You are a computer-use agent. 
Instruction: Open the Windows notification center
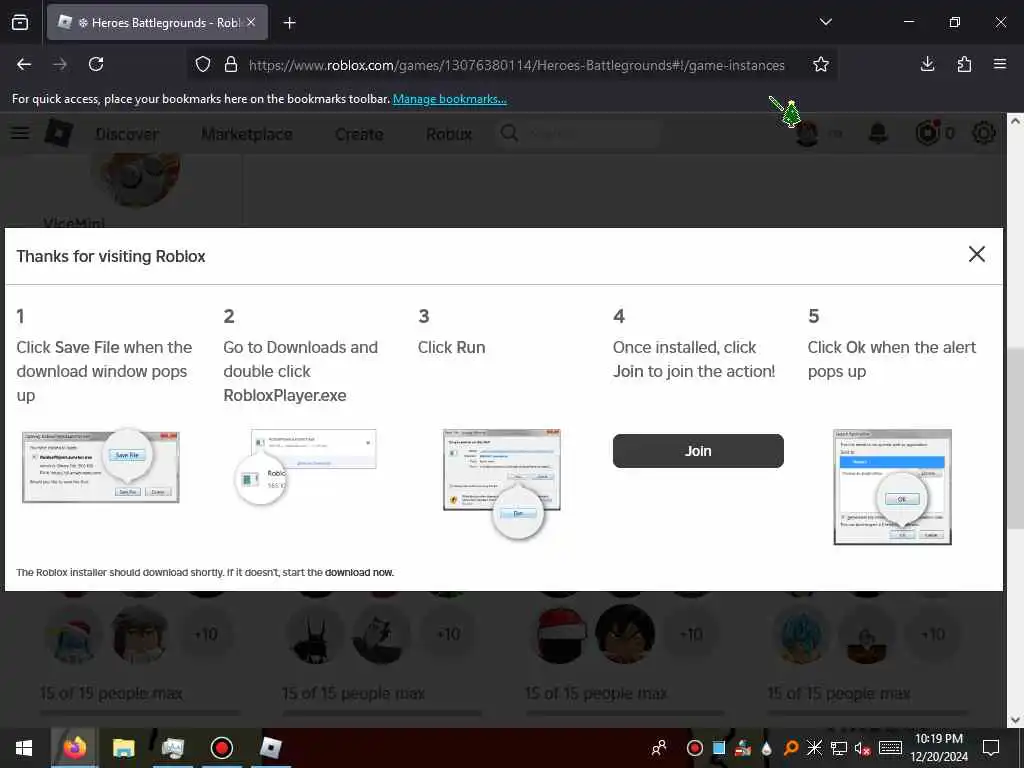(991, 748)
